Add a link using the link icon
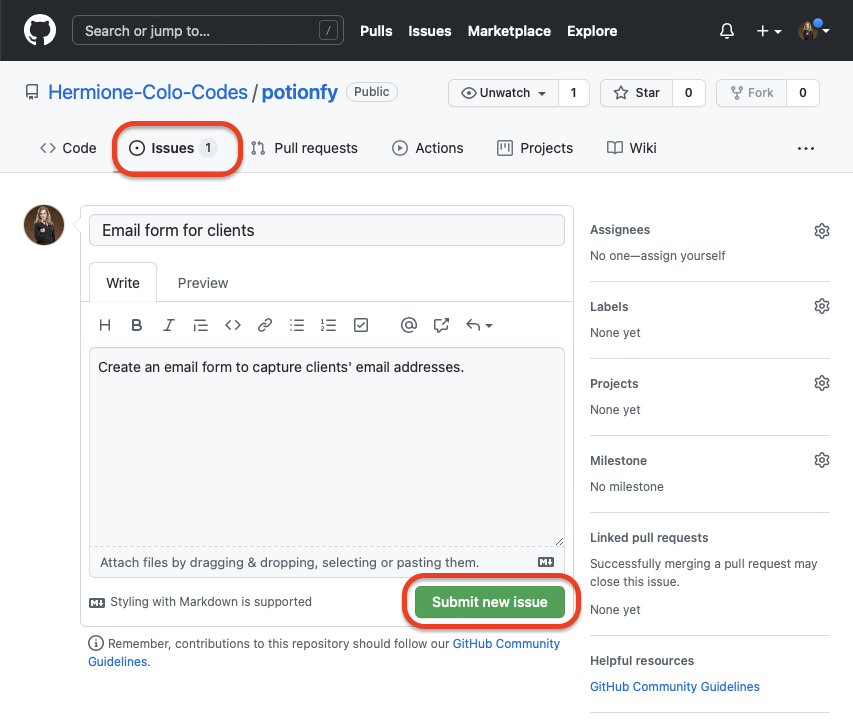853x724 pixels. click(x=265, y=325)
